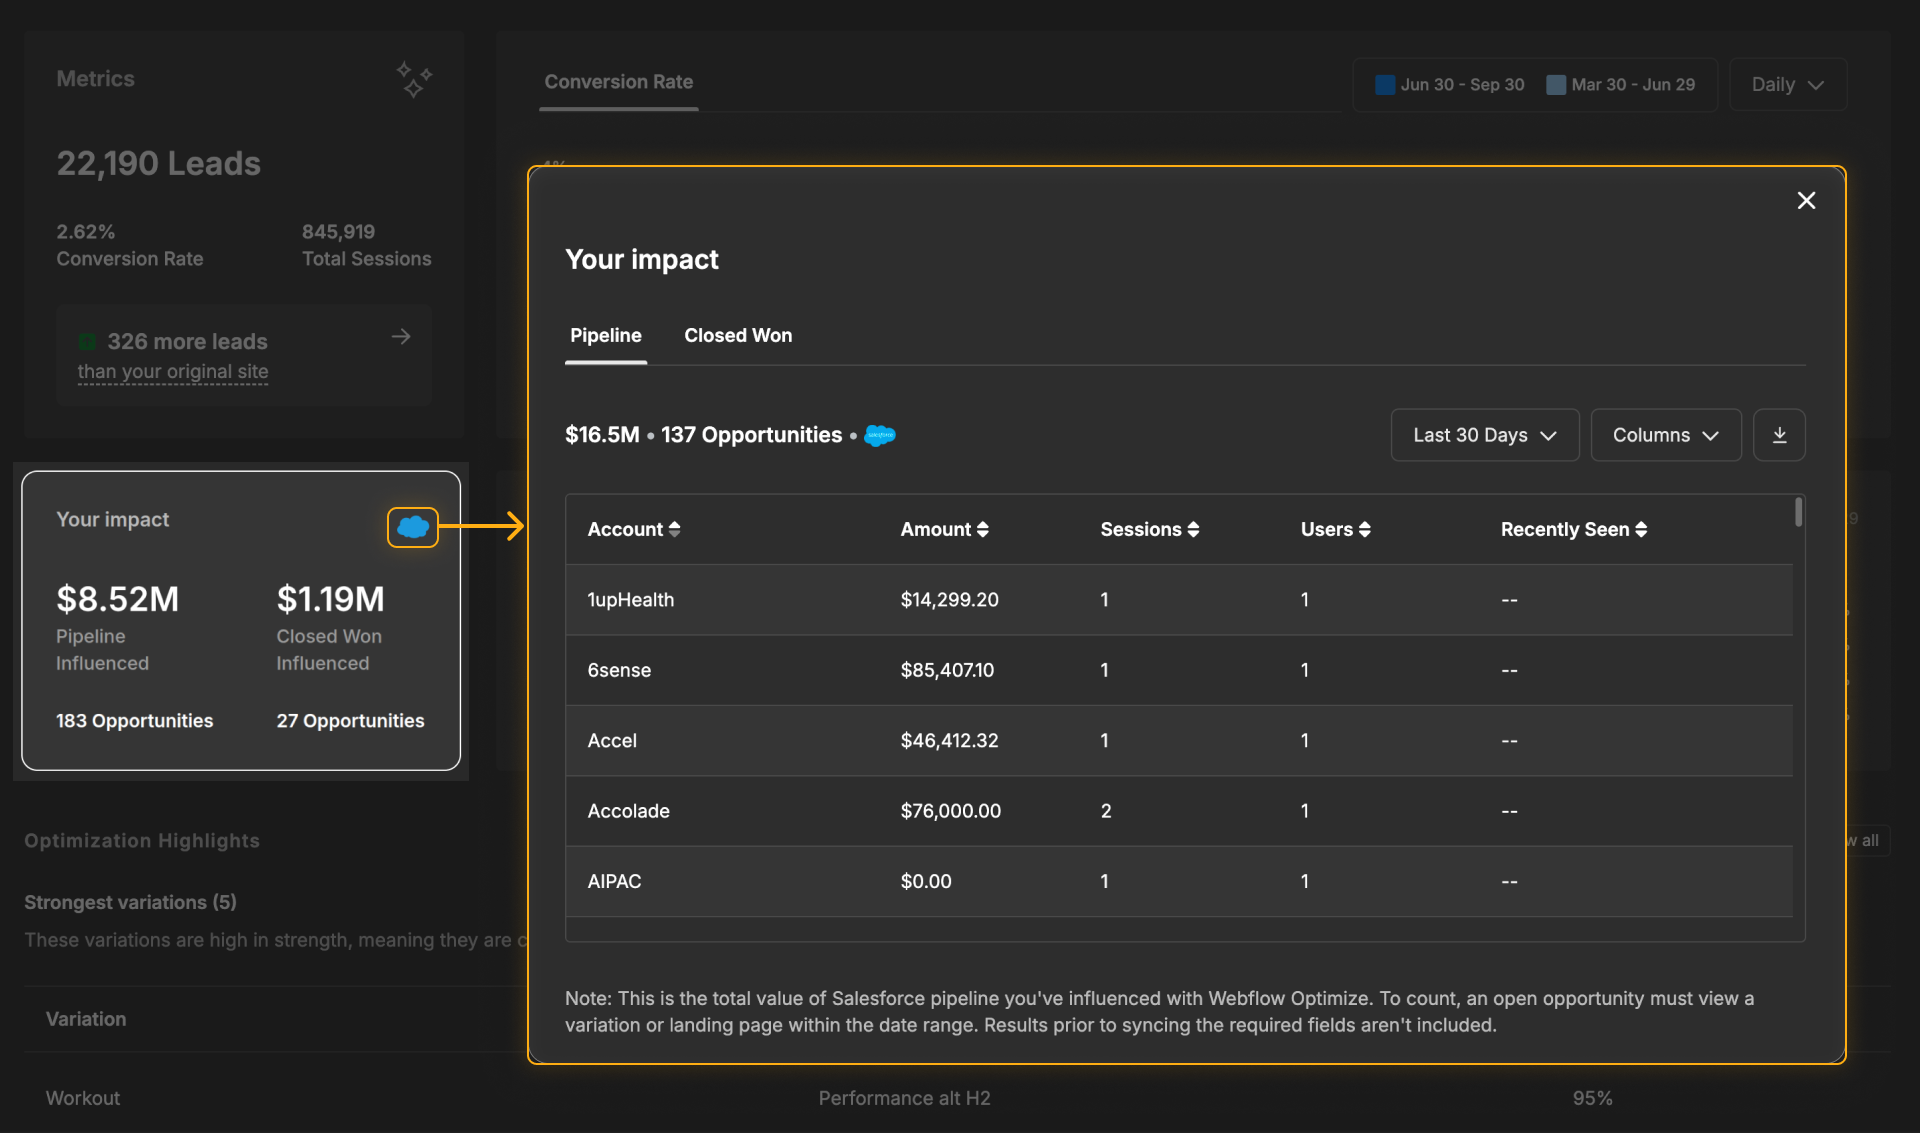Click the arrow next to 326 more leads

401,337
